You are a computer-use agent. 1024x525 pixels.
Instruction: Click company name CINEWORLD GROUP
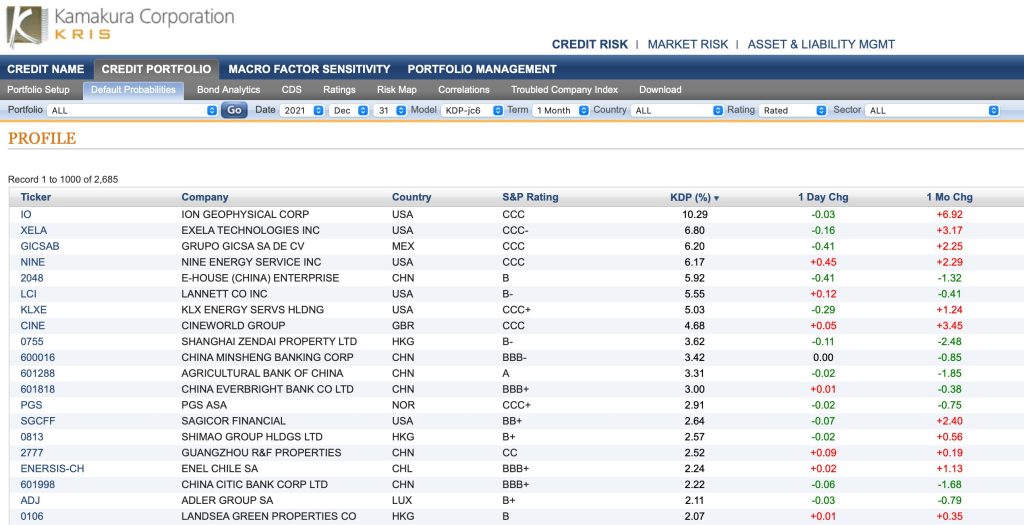tap(233, 325)
